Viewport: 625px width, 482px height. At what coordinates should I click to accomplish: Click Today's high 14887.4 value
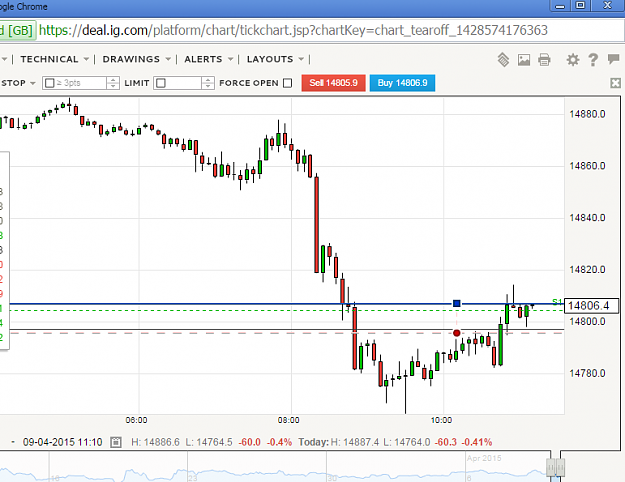click(x=355, y=442)
